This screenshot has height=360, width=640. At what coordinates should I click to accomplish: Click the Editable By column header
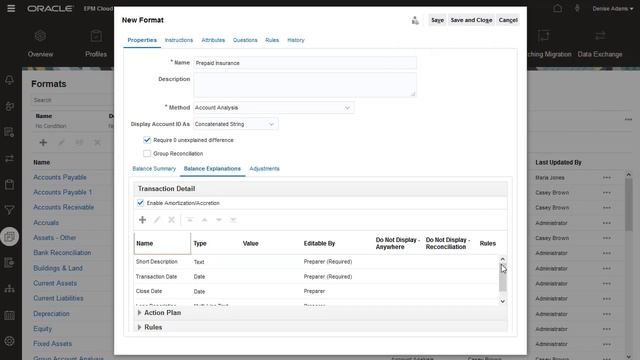pos(319,244)
